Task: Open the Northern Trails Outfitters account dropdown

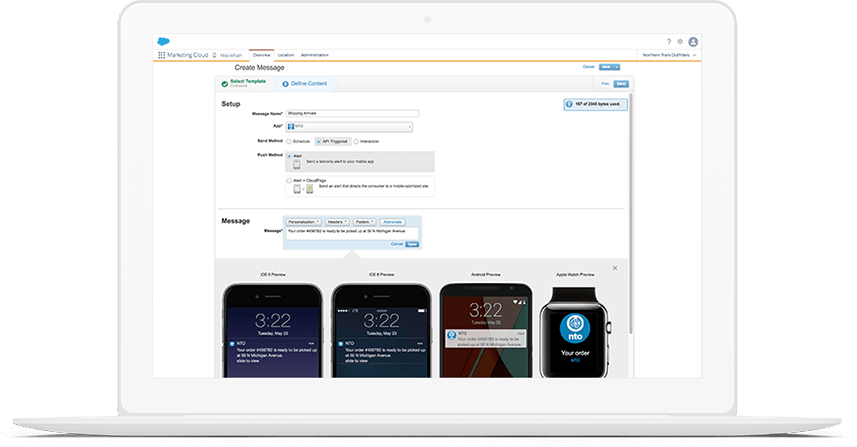Action: (670, 55)
